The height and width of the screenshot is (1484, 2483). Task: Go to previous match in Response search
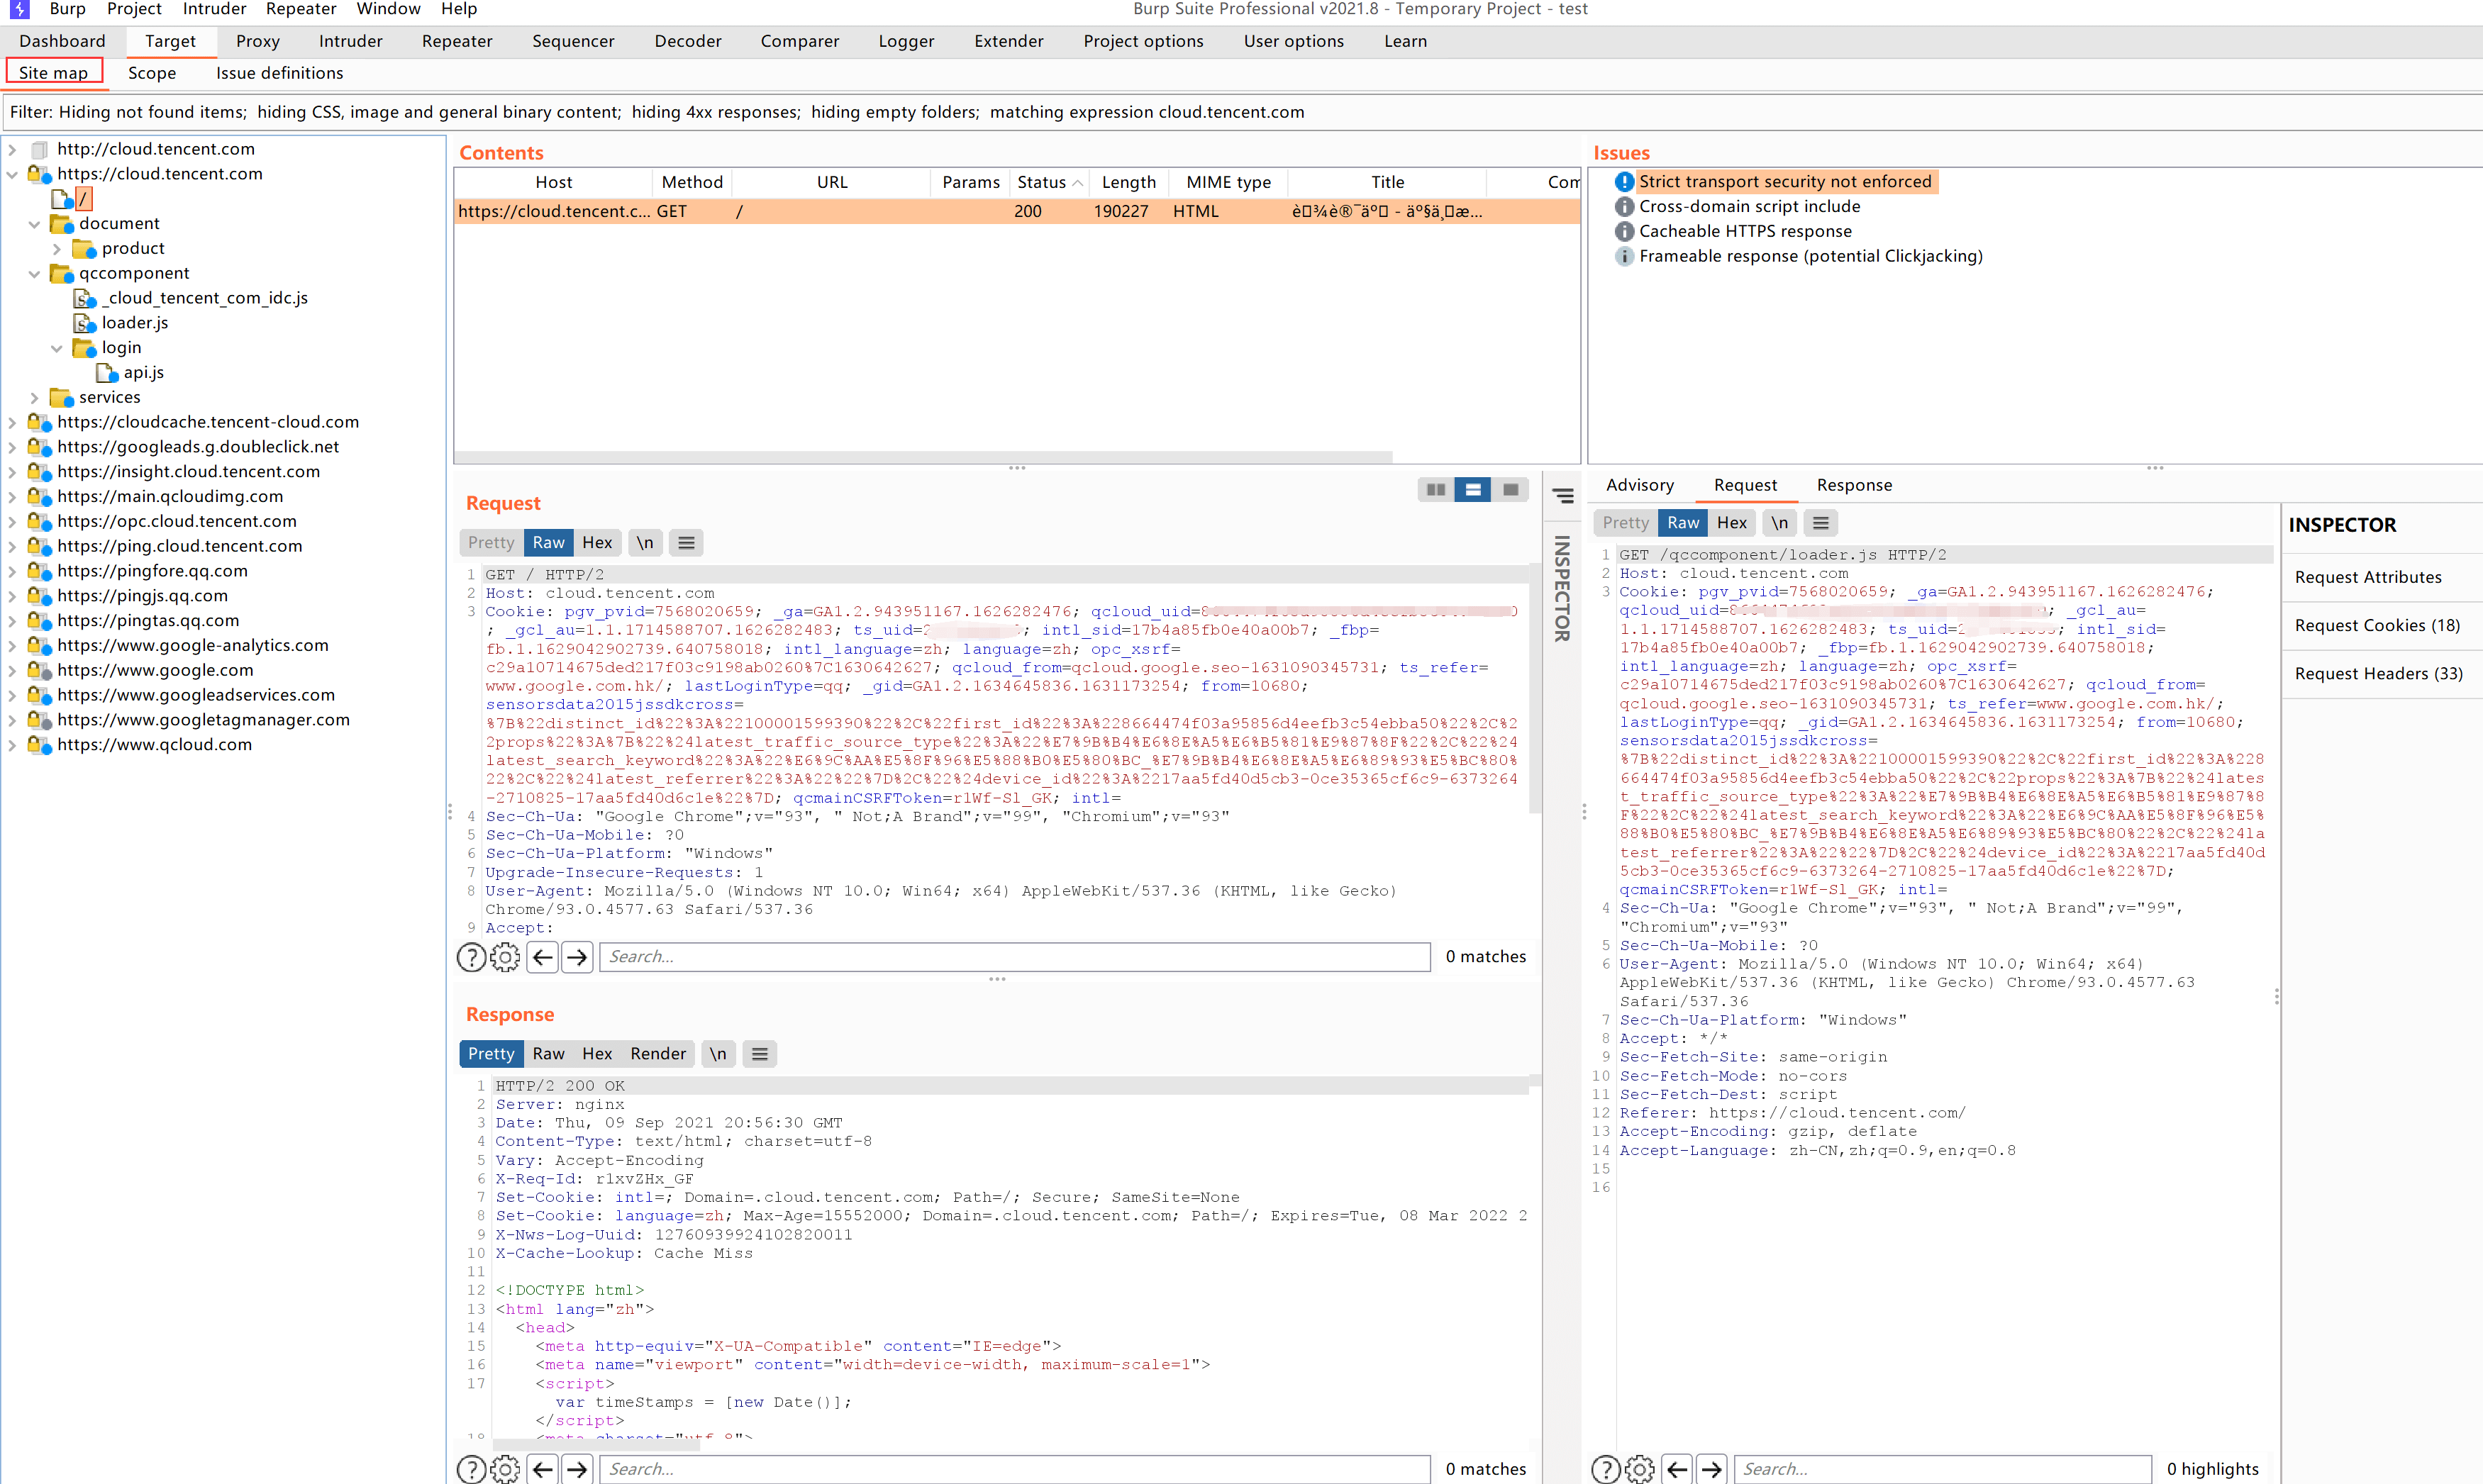[x=543, y=1469]
